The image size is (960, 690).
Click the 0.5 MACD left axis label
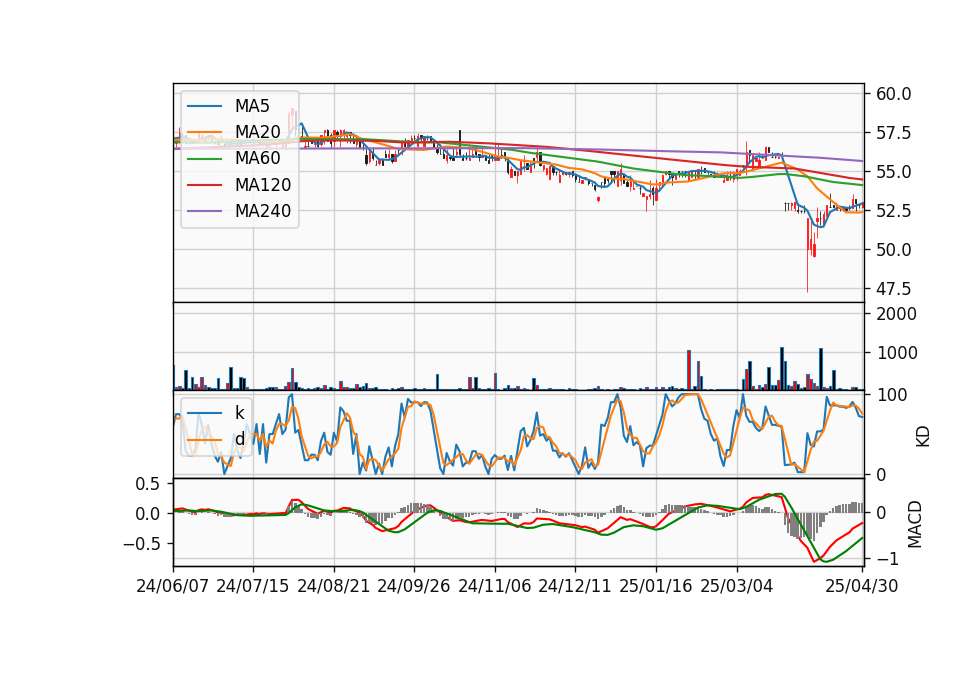tap(147, 484)
